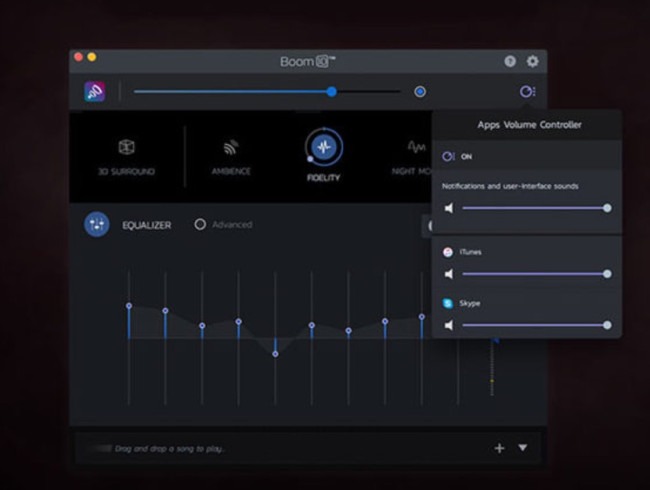Click the Skype label in volume controller
The image size is (650, 490).
coord(470,303)
